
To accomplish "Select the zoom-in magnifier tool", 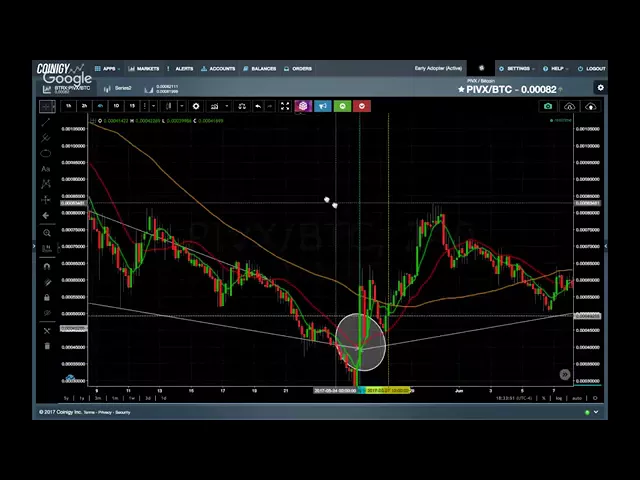I will pos(47,233).
